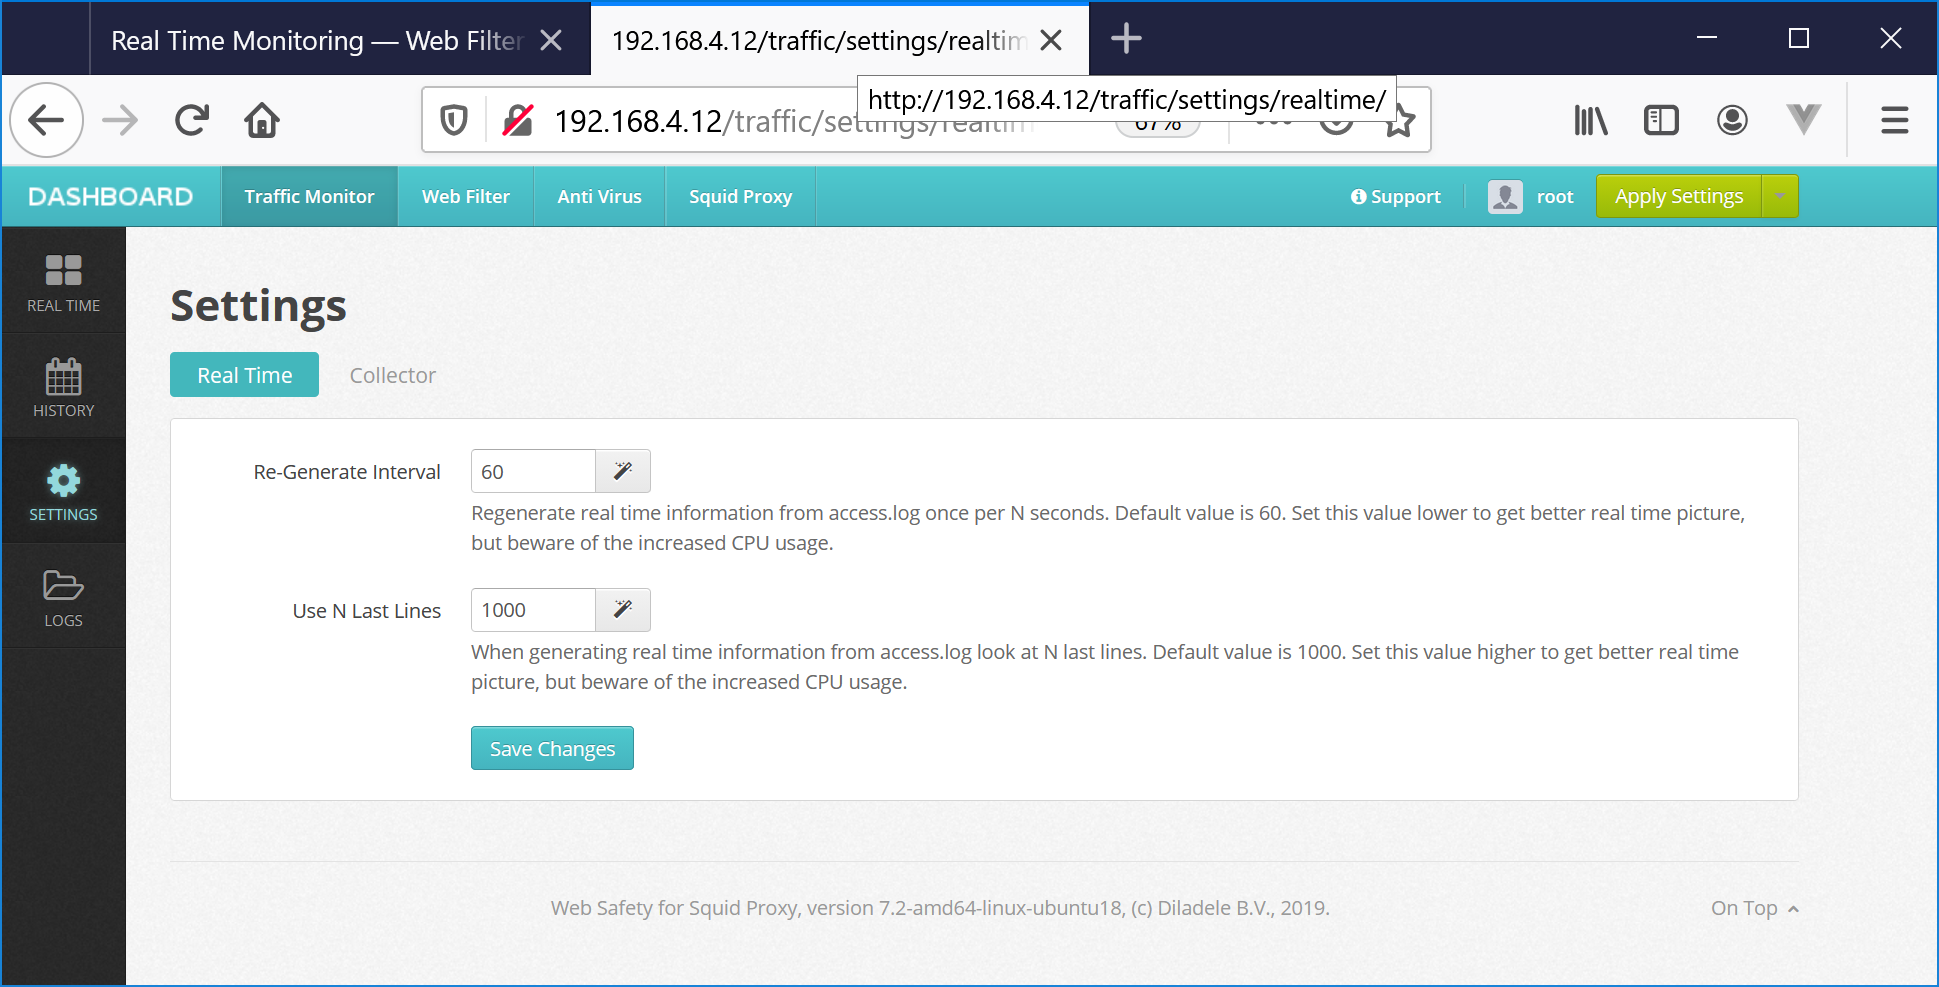This screenshot has height=987, width=1939.
Task: Toggle browser sidebar view icon
Action: pyautogui.click(x=1661, y=121)
